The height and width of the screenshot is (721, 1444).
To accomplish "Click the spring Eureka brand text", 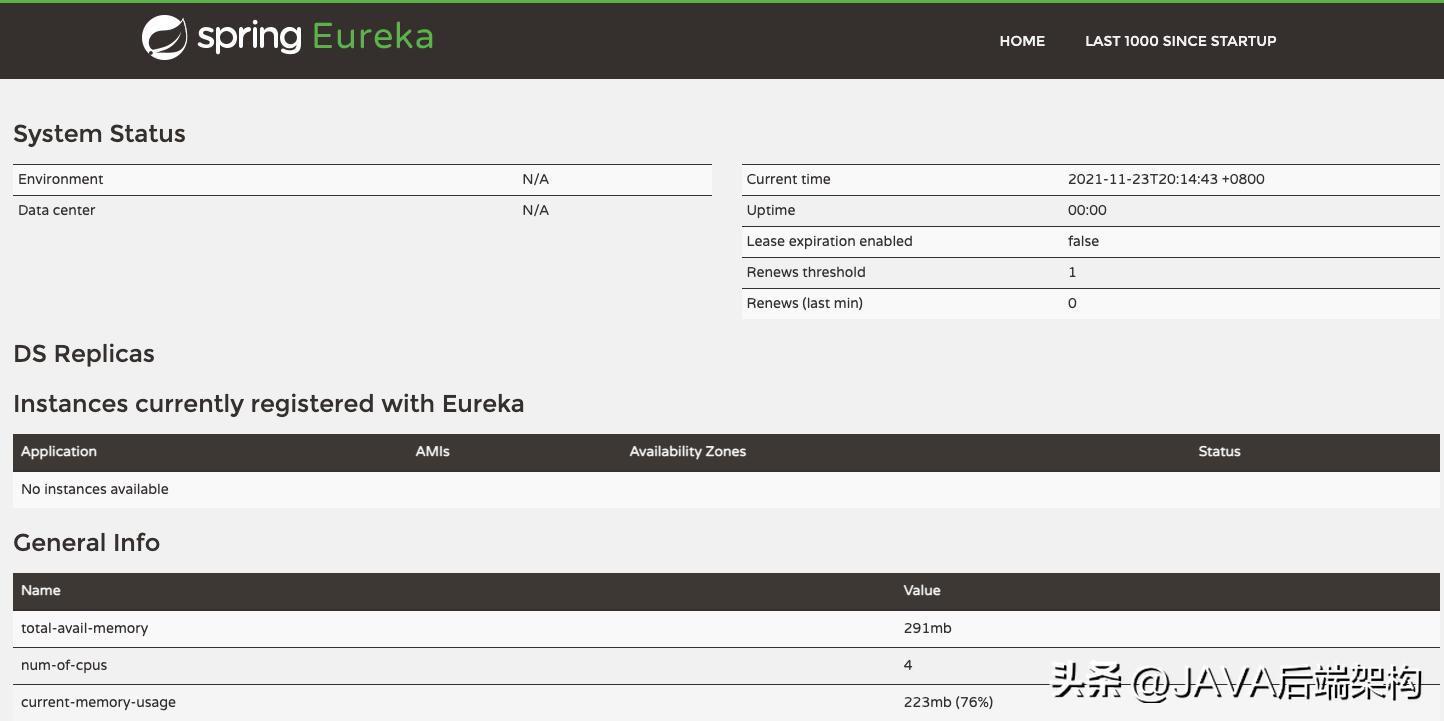I will pyautogui.click(x=315, y=37).
